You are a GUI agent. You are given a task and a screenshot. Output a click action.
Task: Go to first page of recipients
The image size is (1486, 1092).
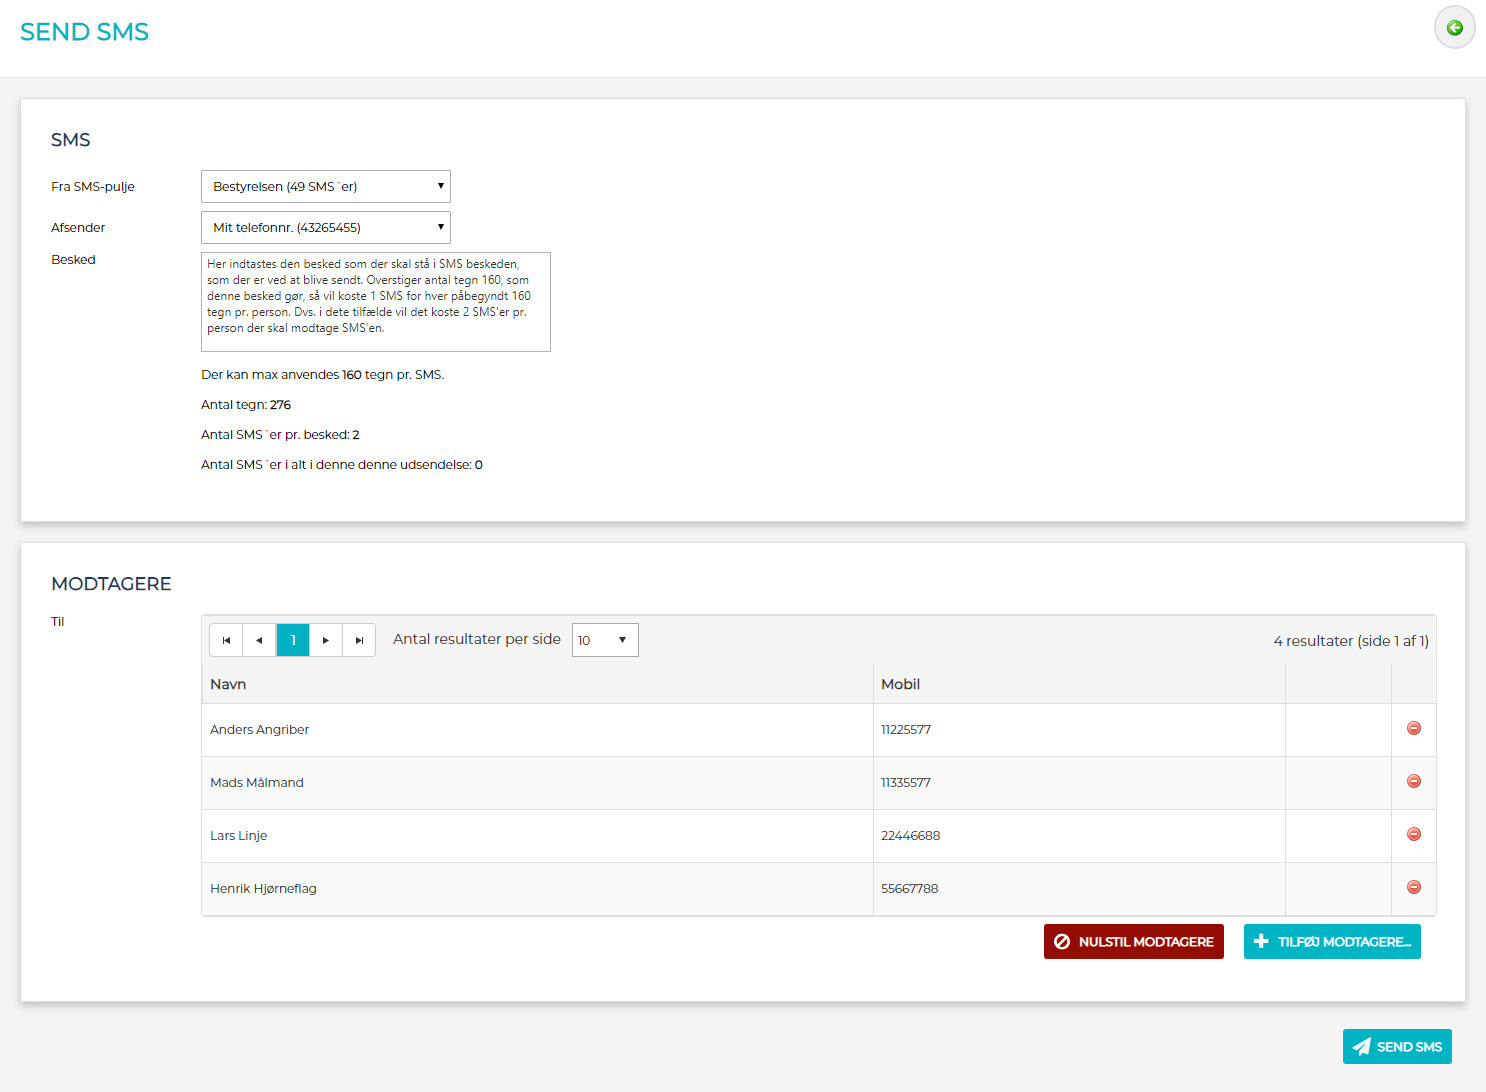point(226,640)
